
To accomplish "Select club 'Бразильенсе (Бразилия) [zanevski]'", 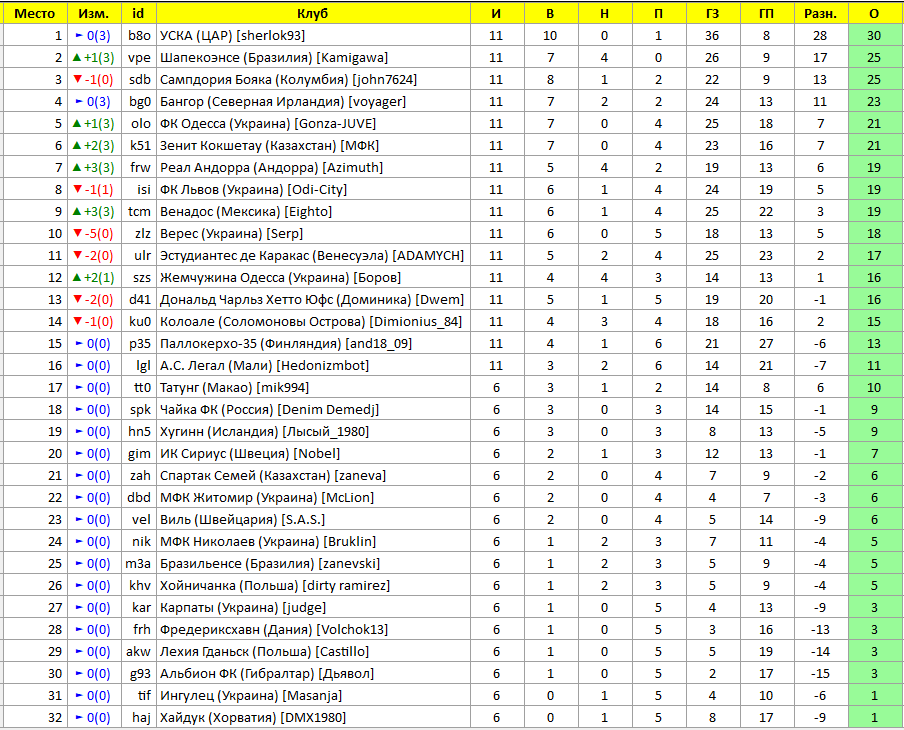I will tap(270, 563).
